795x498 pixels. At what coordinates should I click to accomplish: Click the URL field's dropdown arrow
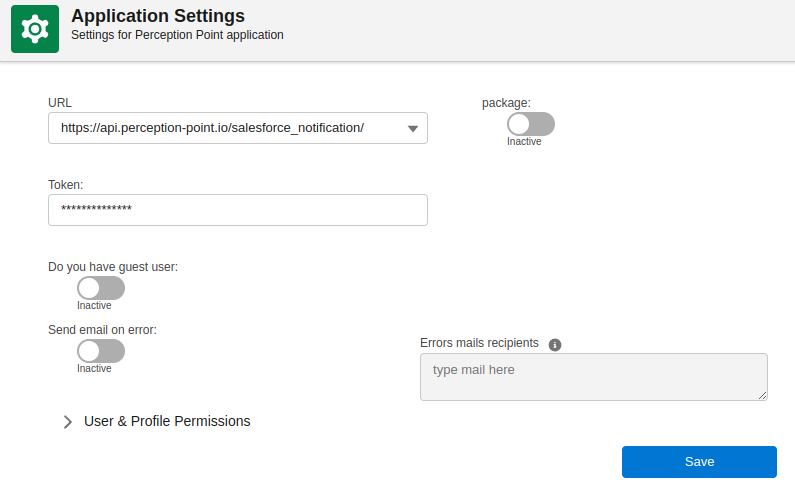coord(413,128)
